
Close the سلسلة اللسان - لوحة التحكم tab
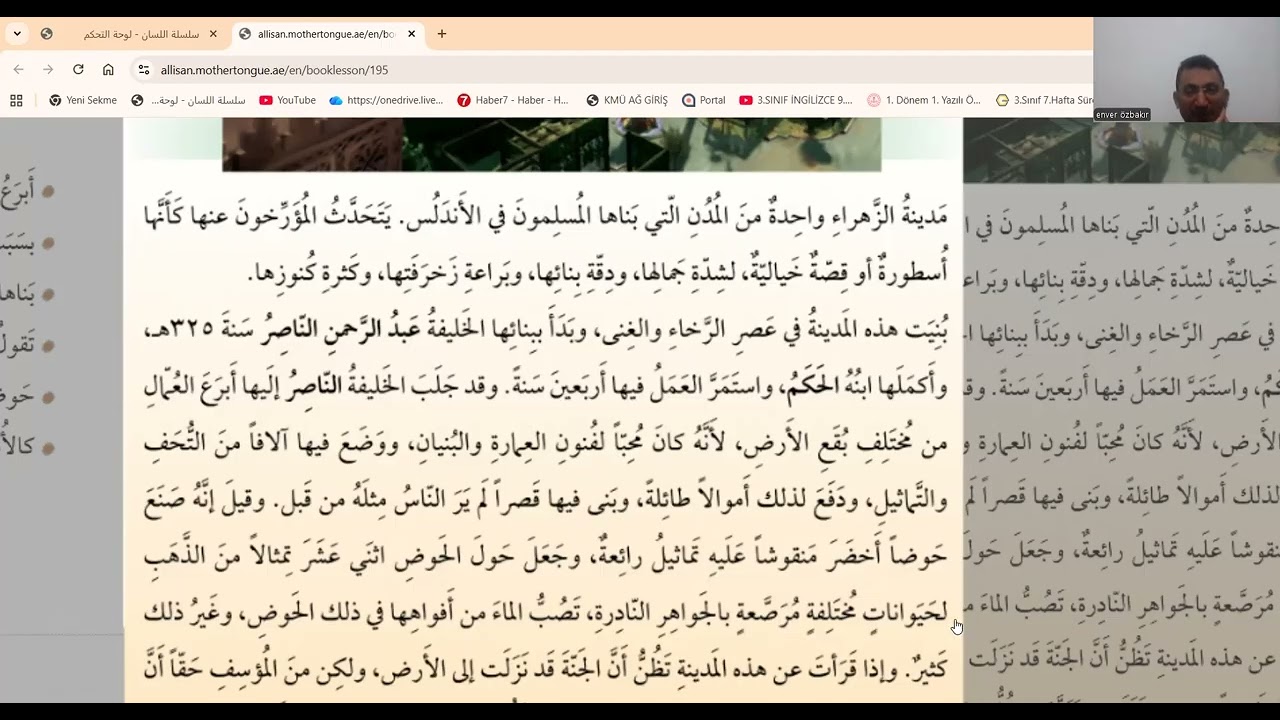tap(213, 34)
